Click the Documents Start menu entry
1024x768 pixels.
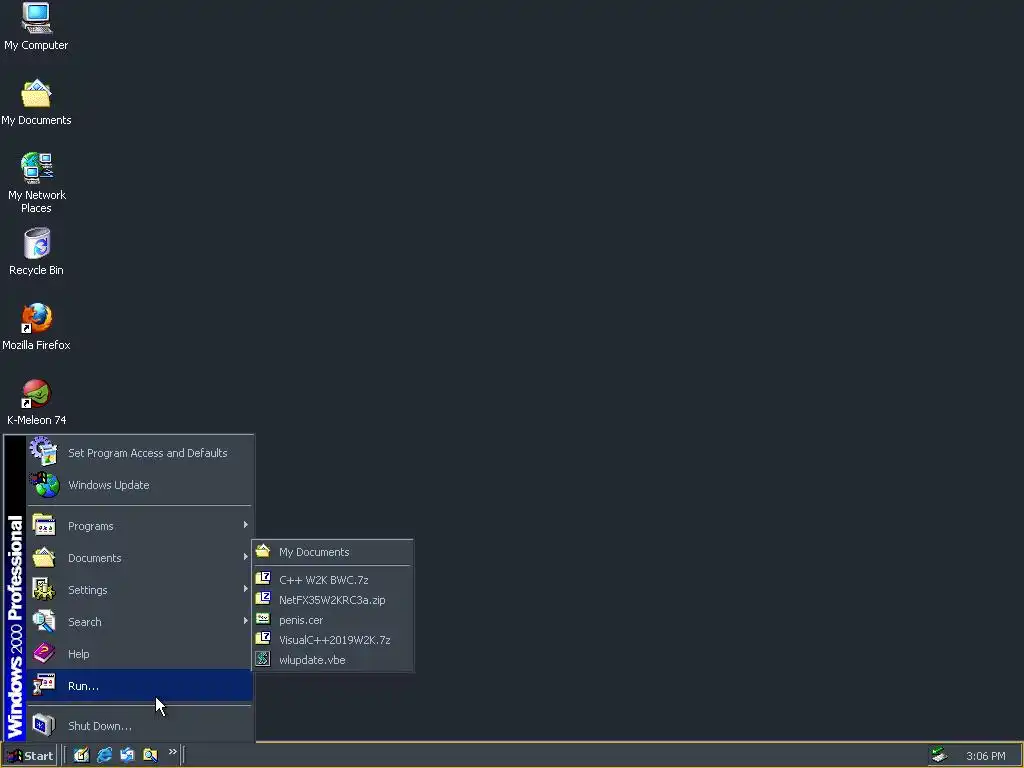click(140, 558)
